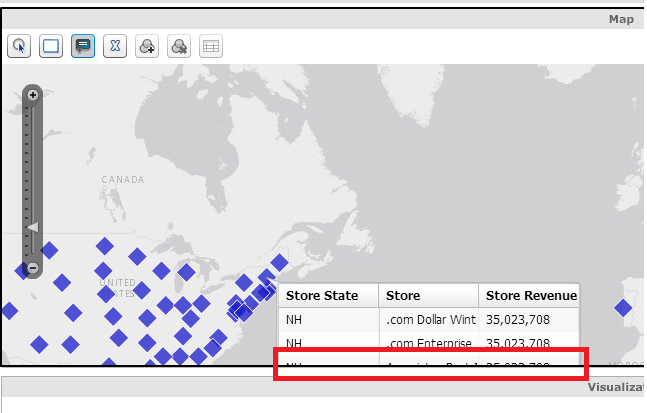Viewport: 647px width, 413px height.
Task: Select the pointer selection tool icon
Action: pyautogui.click(x=19, y=46)
